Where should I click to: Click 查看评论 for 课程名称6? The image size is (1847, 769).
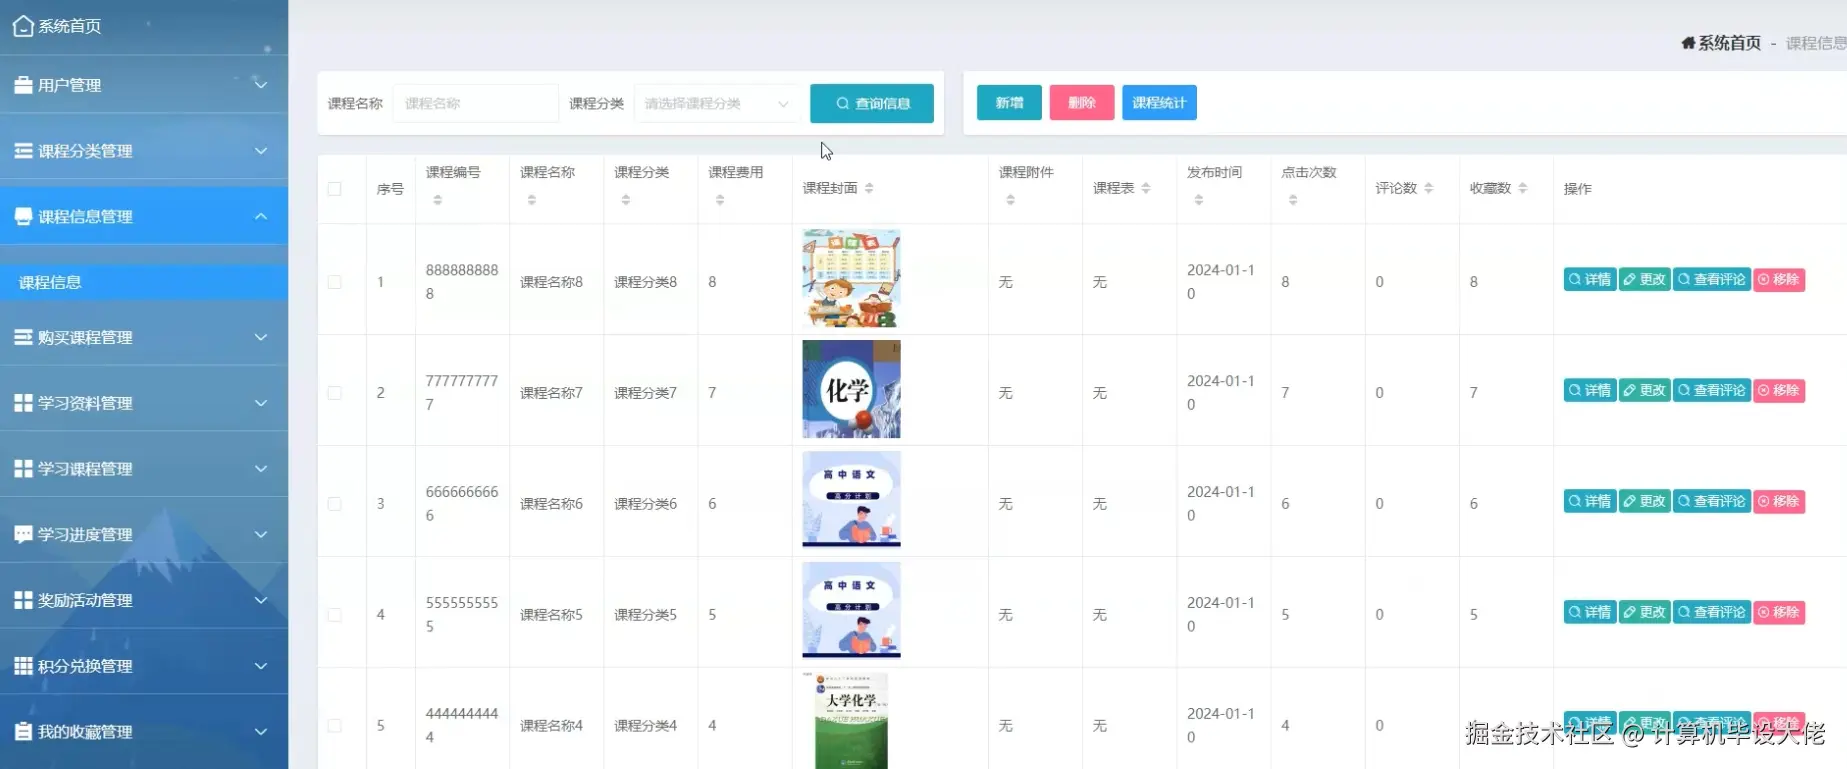pos(1712,502)
